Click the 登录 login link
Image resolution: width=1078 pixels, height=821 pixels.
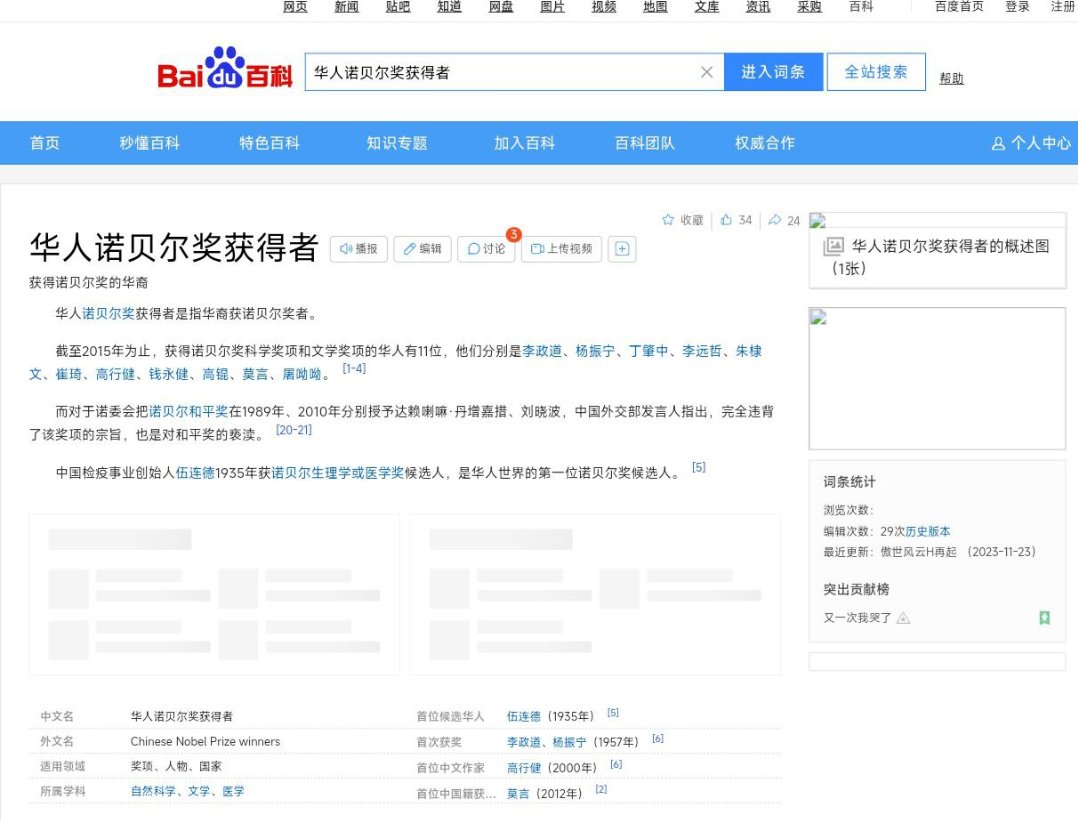(x=1018, y=6)
